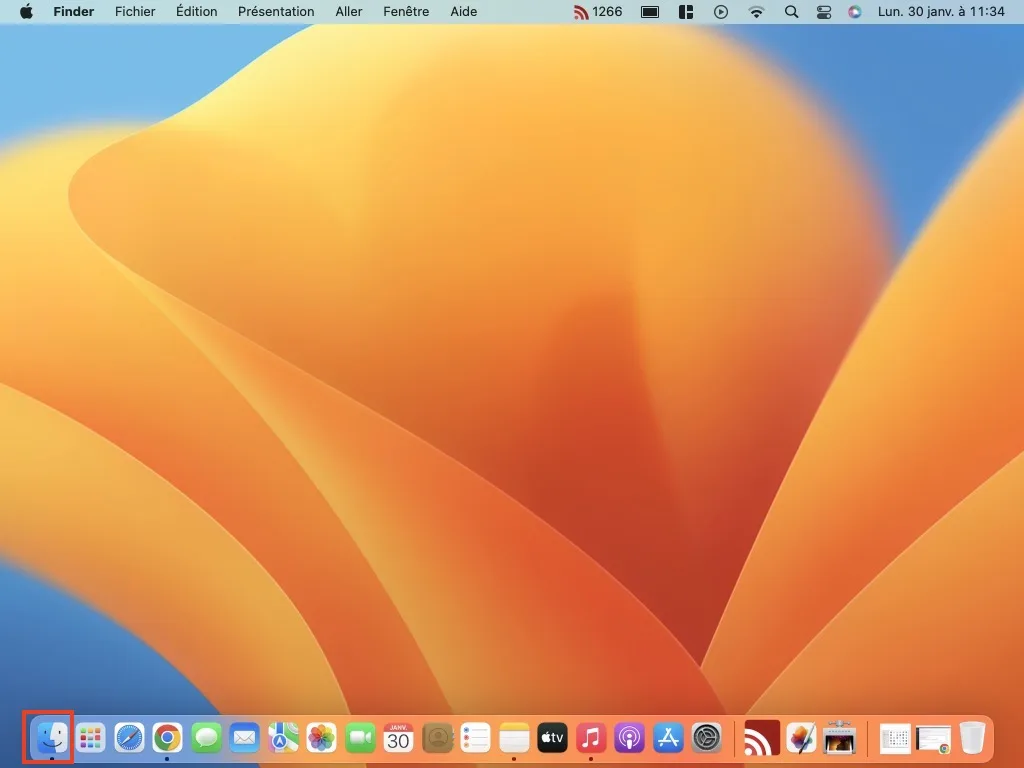Open the Présentation menu
Image resolution: width=1024 pixels, height=768 pixels.
click(x=276, y=11)
